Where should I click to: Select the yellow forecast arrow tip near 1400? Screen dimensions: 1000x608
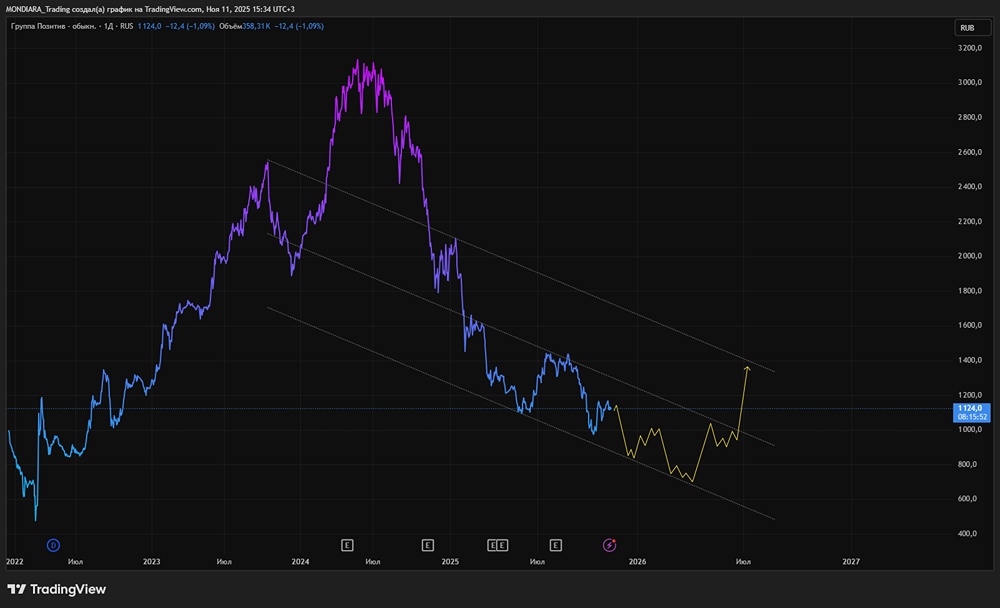tap(747, 368)
